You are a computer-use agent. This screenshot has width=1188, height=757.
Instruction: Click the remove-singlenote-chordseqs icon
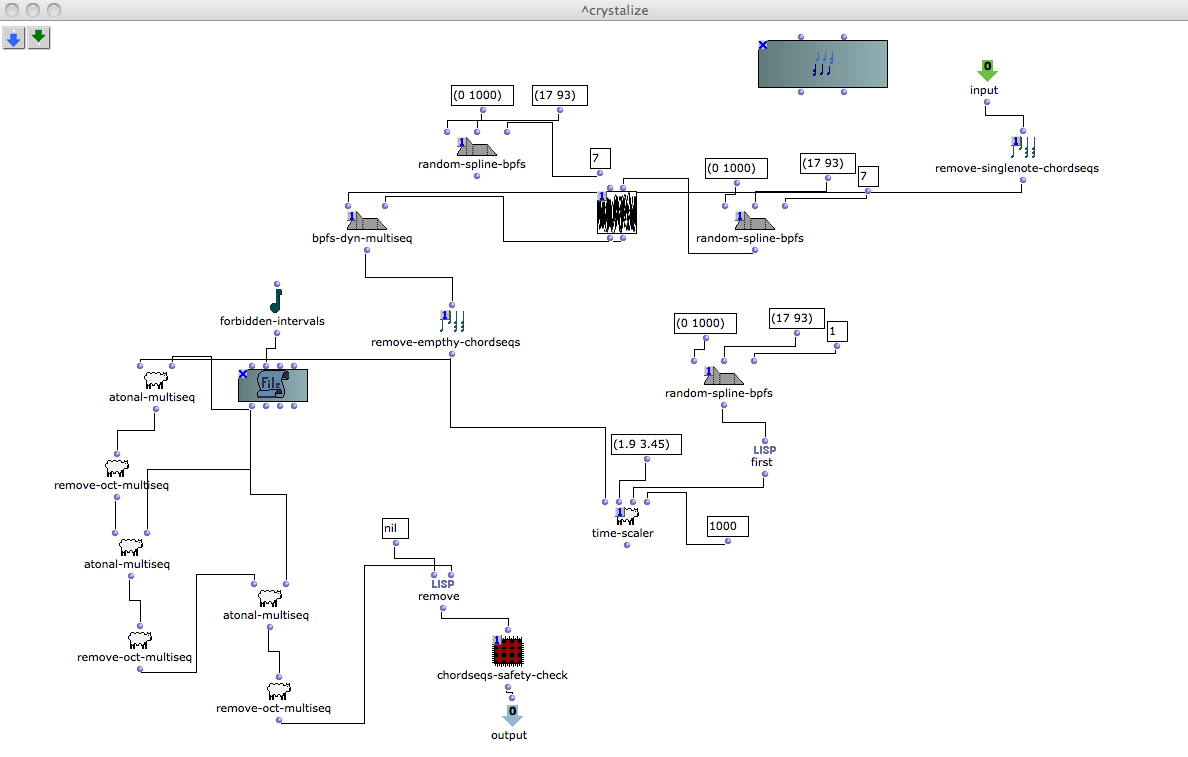(1023, 148)
